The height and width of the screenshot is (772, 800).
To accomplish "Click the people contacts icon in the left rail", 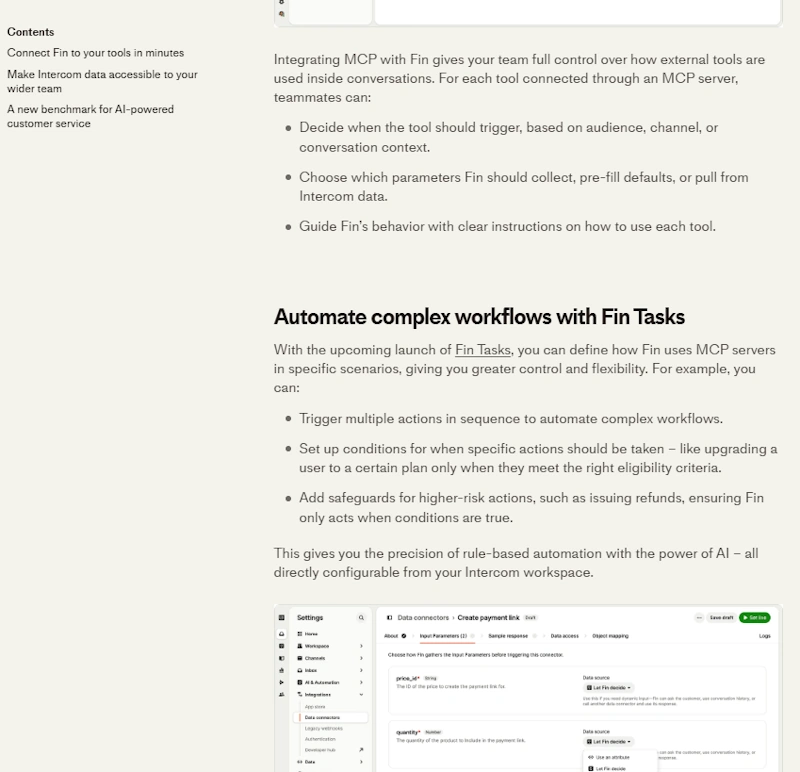I will tap(282, 694).
